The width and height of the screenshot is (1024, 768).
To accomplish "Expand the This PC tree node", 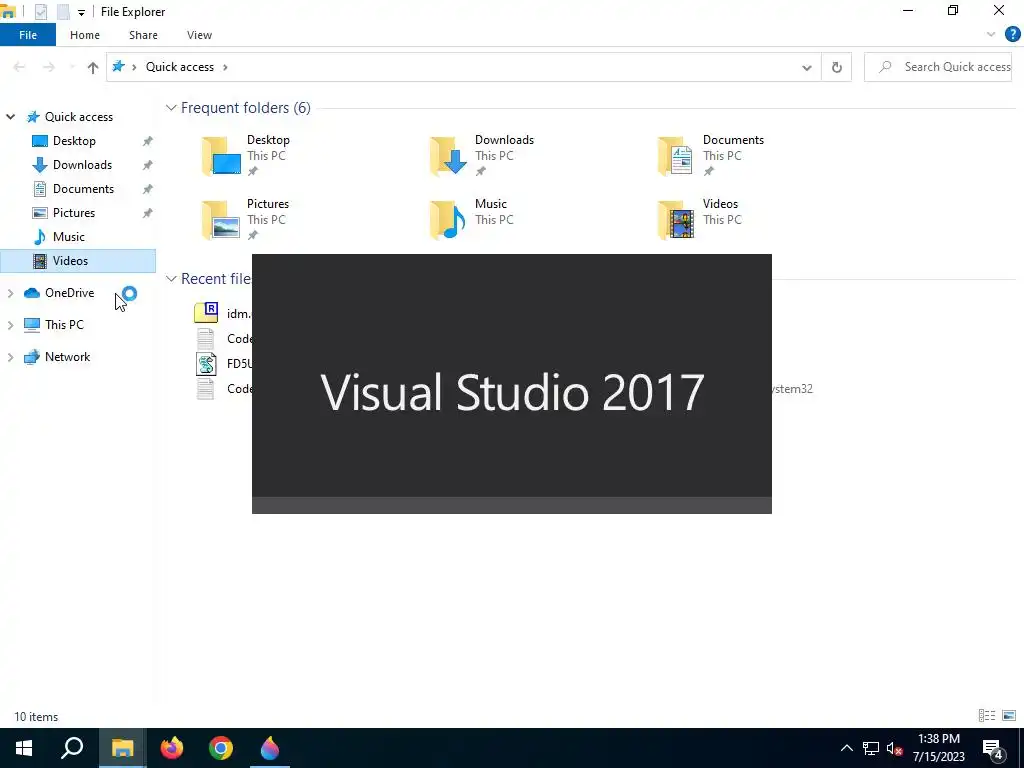I will [10, 325].
